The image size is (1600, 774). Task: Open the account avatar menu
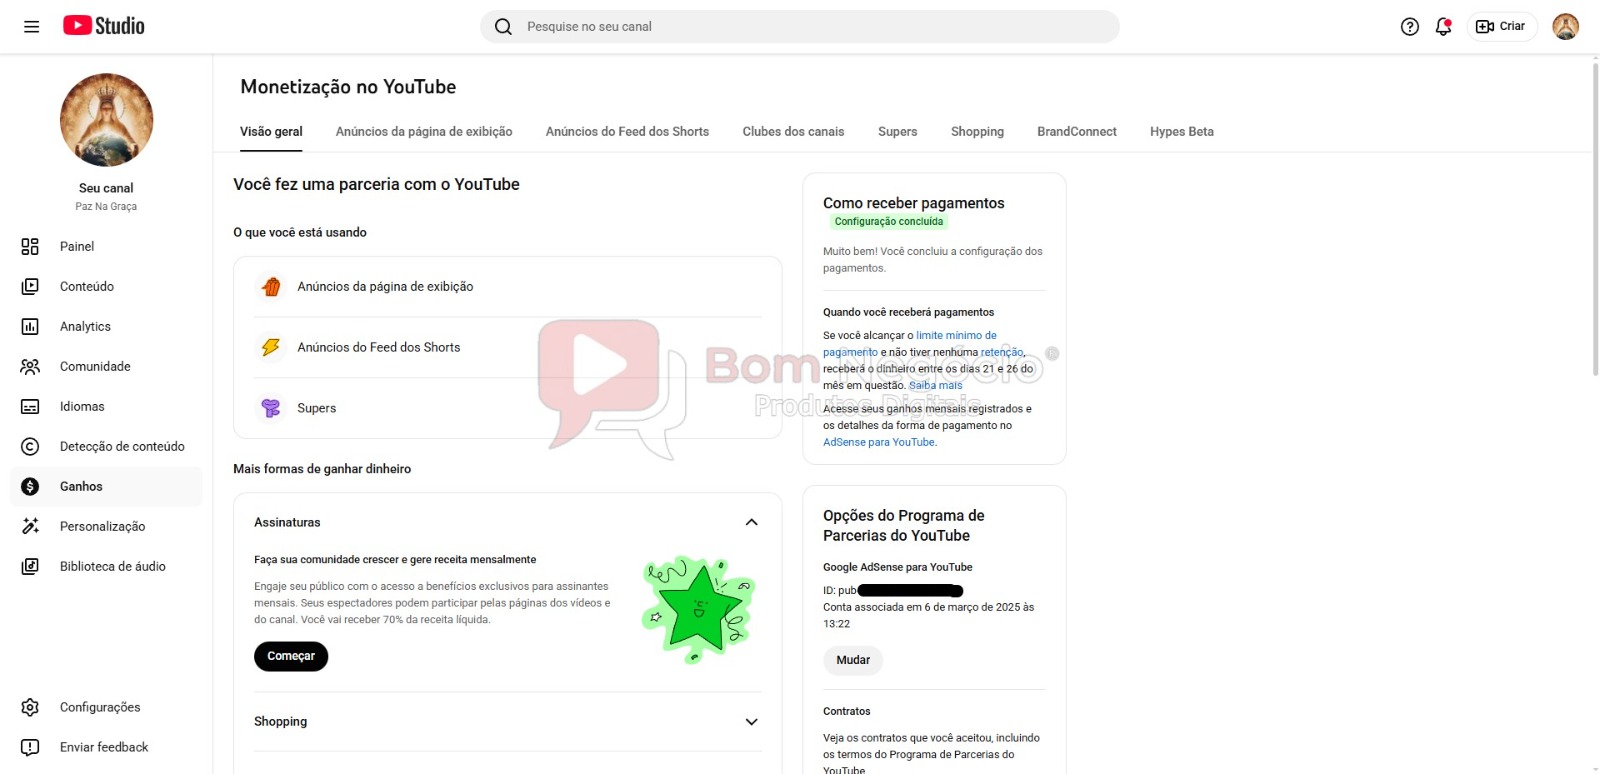point(1564,27)
